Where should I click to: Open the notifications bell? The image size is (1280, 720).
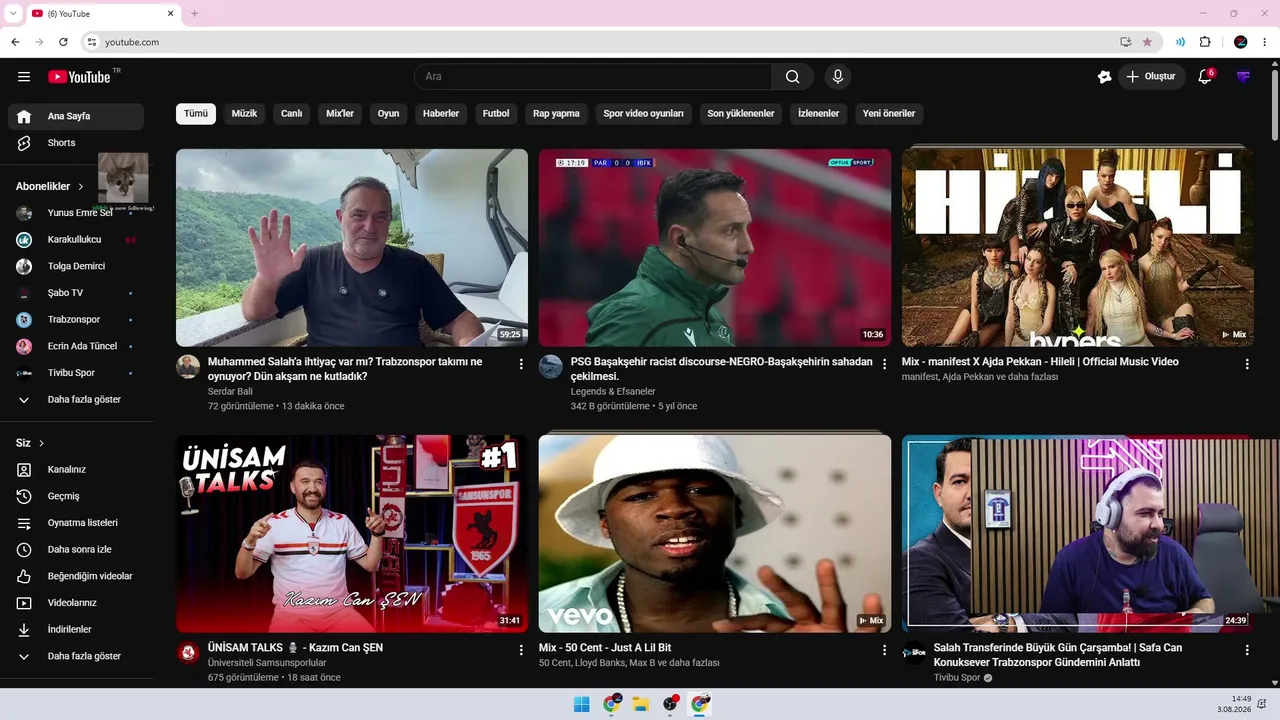(x=1205, y=77)
